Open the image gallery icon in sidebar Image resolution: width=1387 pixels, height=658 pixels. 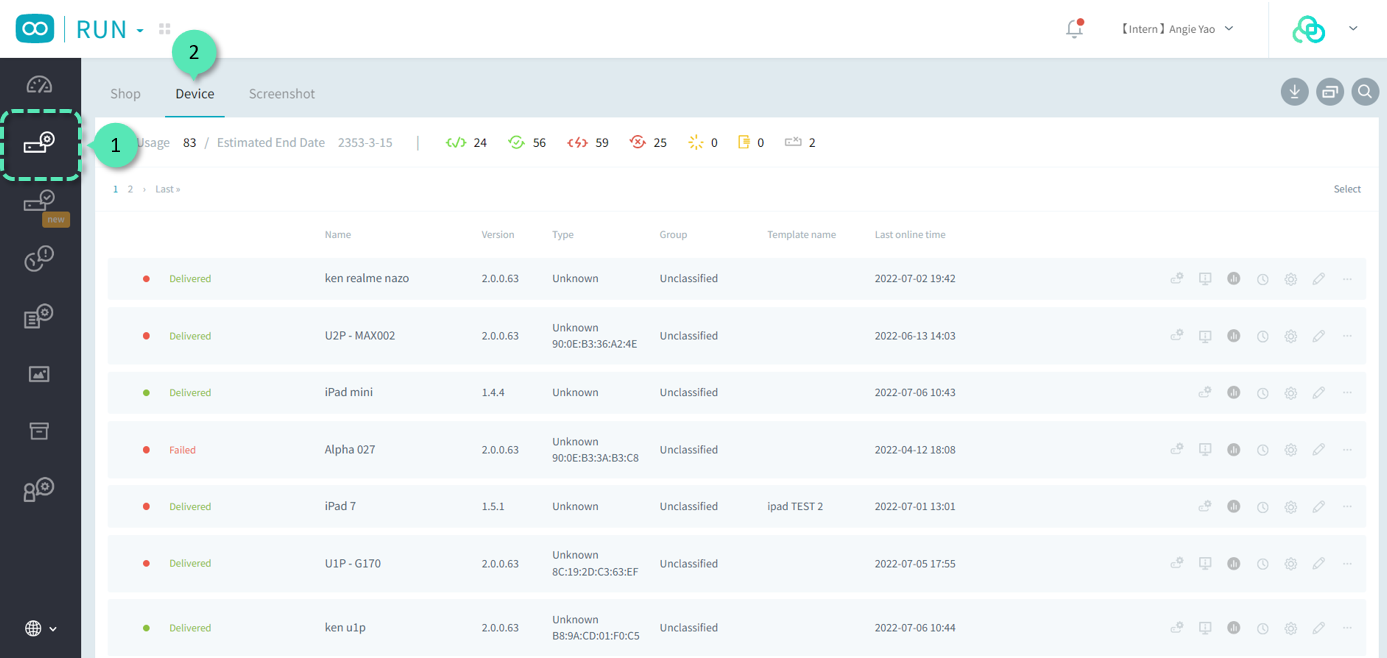(x=39, y=374)
